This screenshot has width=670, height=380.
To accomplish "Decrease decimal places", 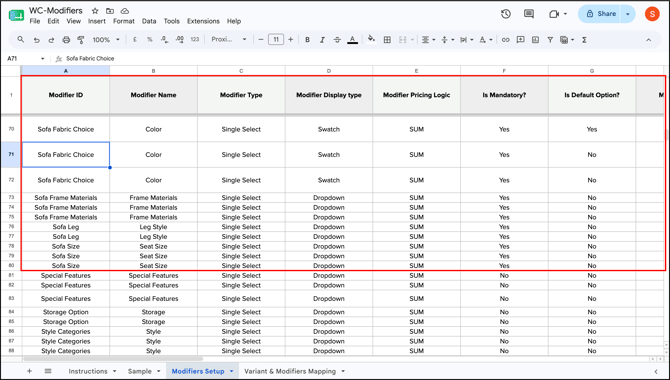I will click(165, 39).
